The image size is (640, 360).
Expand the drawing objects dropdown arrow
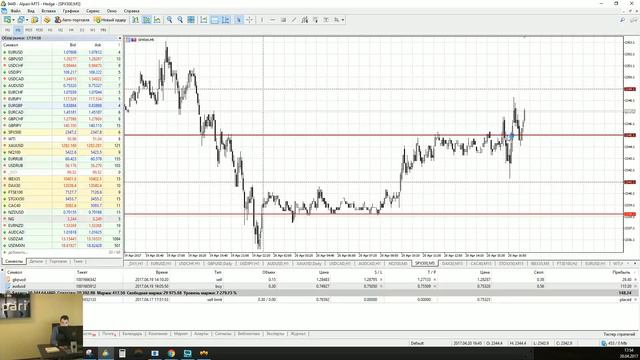[x=343, y=20]
